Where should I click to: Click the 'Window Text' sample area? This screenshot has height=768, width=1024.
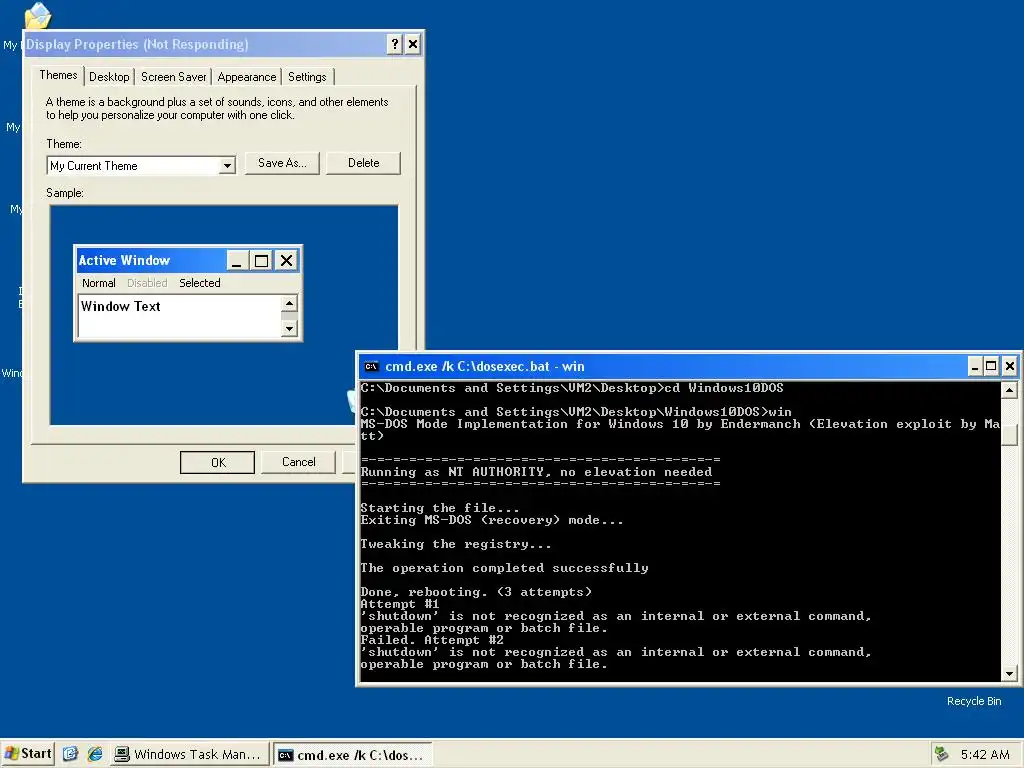121,306
